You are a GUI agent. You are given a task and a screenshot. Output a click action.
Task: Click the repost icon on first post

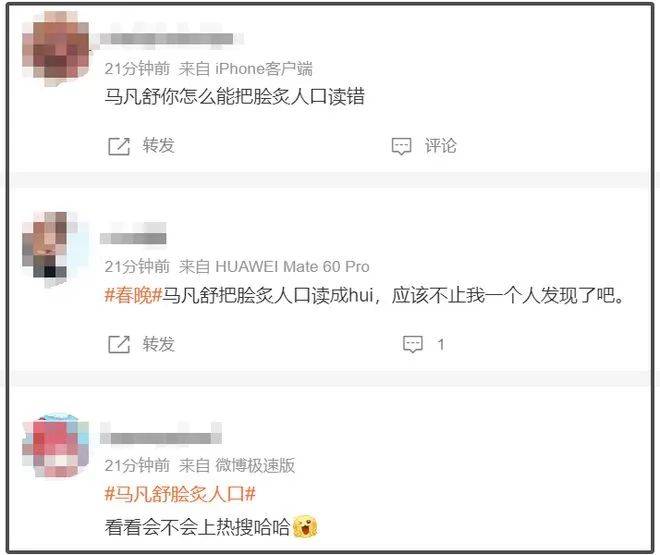point(119,146)
